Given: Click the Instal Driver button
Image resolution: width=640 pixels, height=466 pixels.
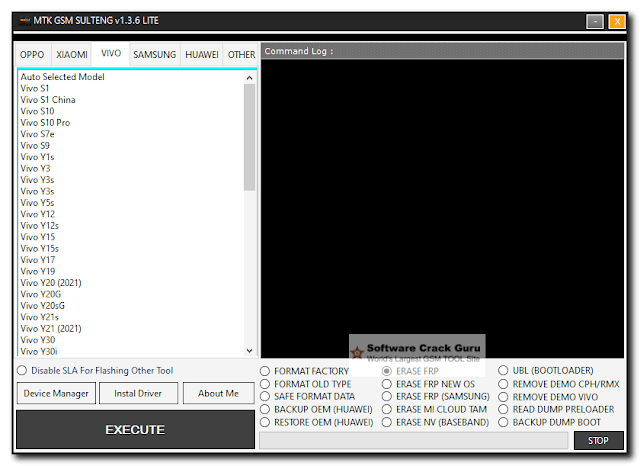Looking at the screenshot, I should (138, 393).
